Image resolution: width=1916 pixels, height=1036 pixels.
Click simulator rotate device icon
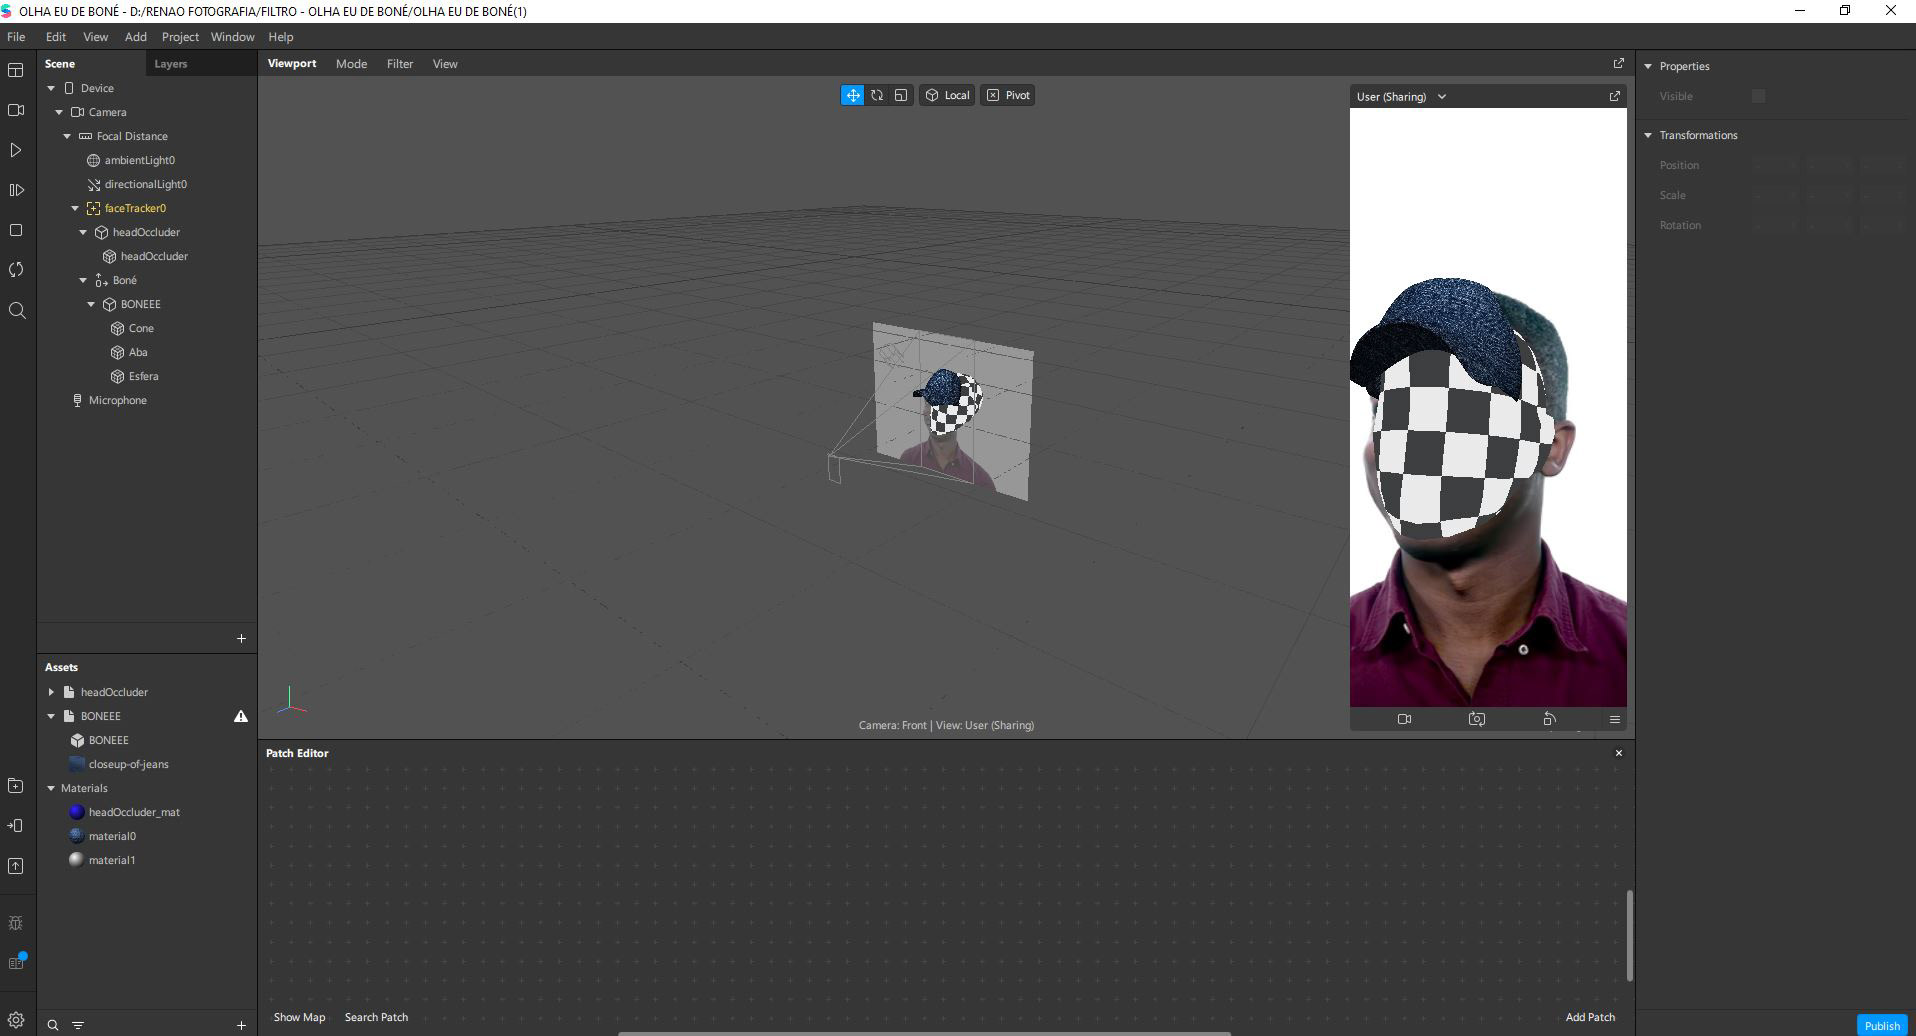tap(1549, 719)
